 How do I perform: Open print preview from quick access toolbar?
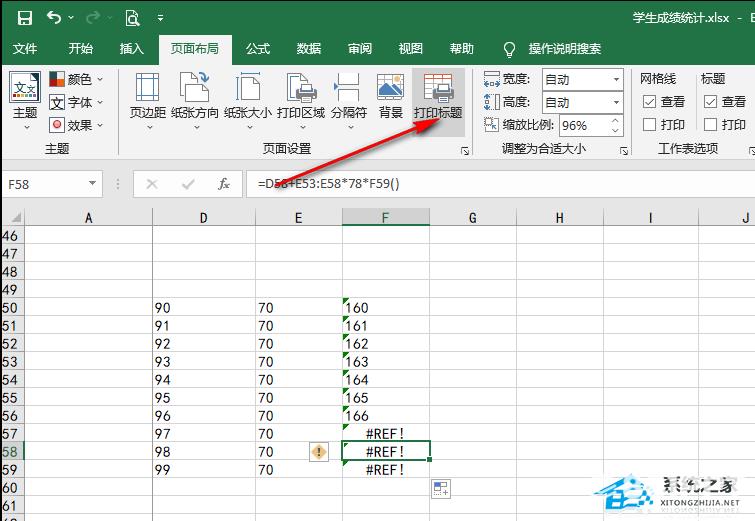pos(132,18)
